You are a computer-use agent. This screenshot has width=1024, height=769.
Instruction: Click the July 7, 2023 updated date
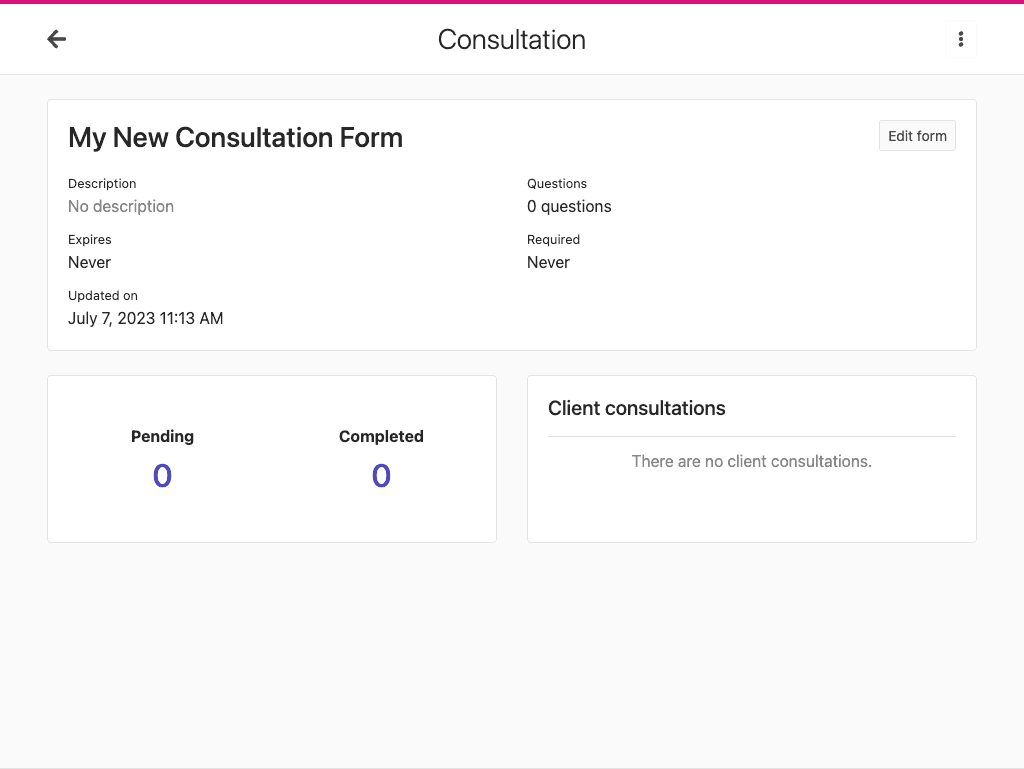click(145, 319)
